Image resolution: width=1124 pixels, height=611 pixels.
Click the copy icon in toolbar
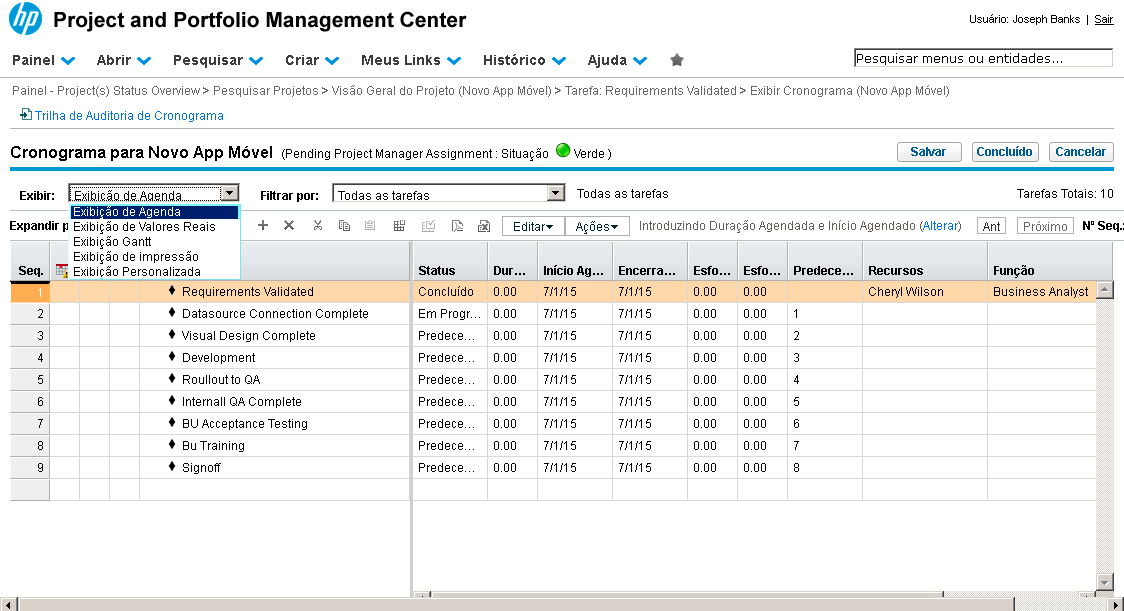click(344, 226)
